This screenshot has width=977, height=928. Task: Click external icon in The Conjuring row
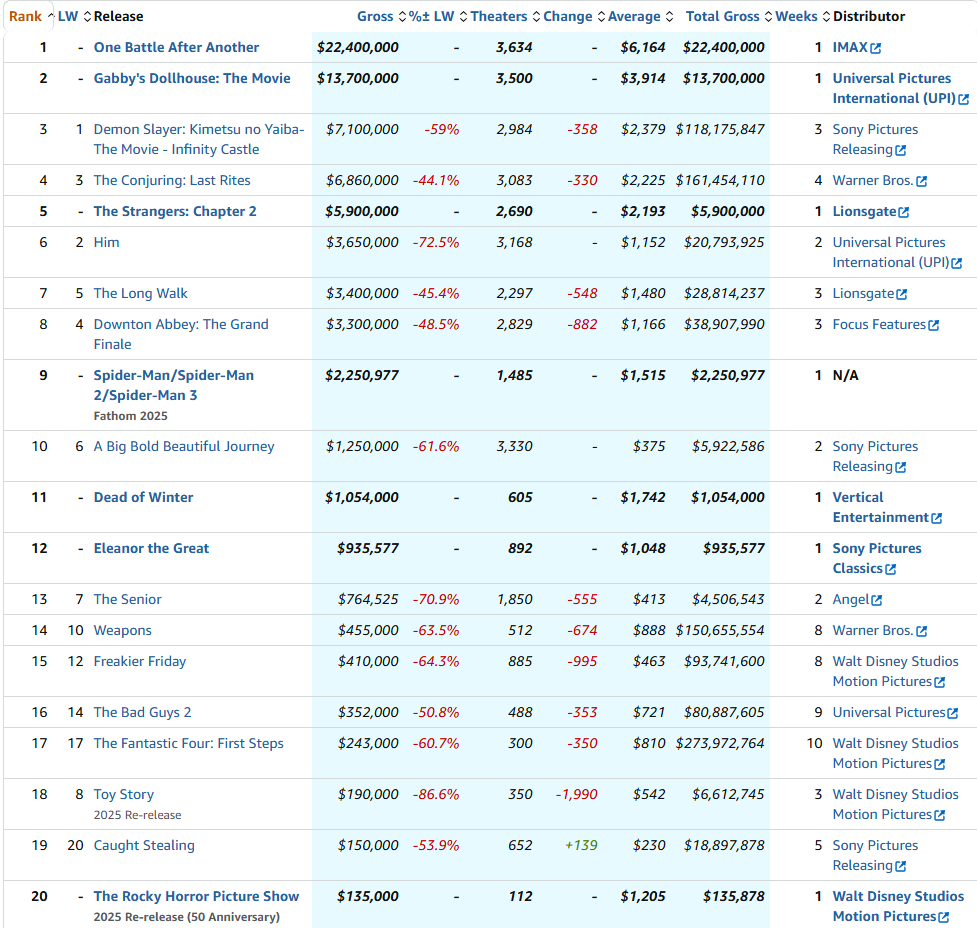tap(922, 182)
